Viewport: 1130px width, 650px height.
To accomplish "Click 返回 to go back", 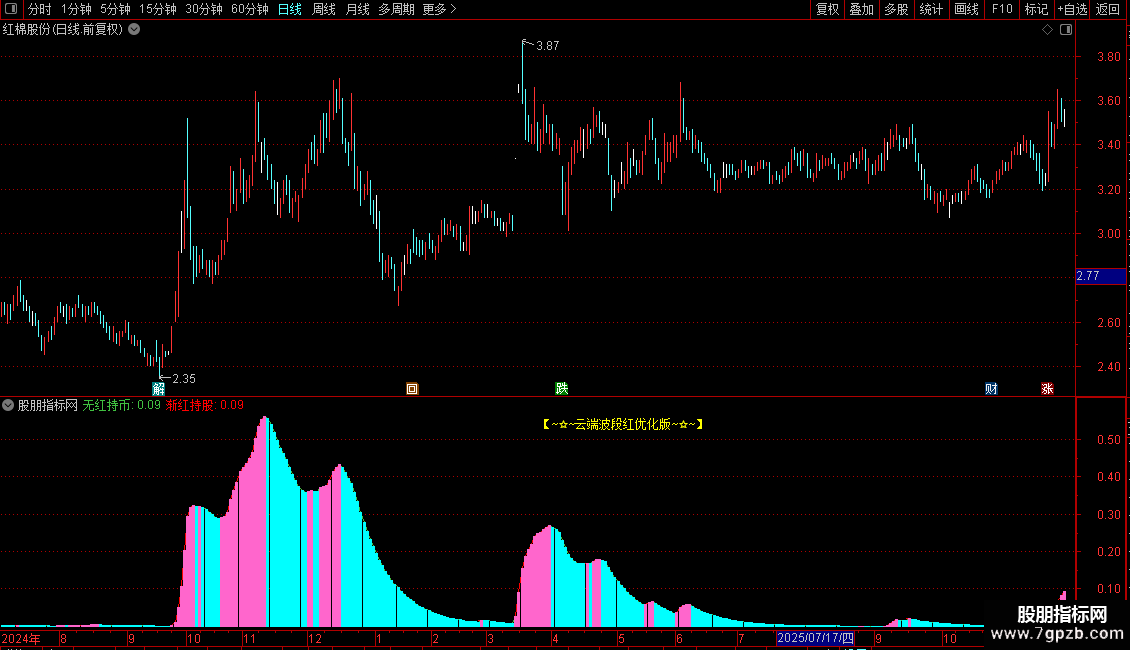I will [x=1108, y=9].
